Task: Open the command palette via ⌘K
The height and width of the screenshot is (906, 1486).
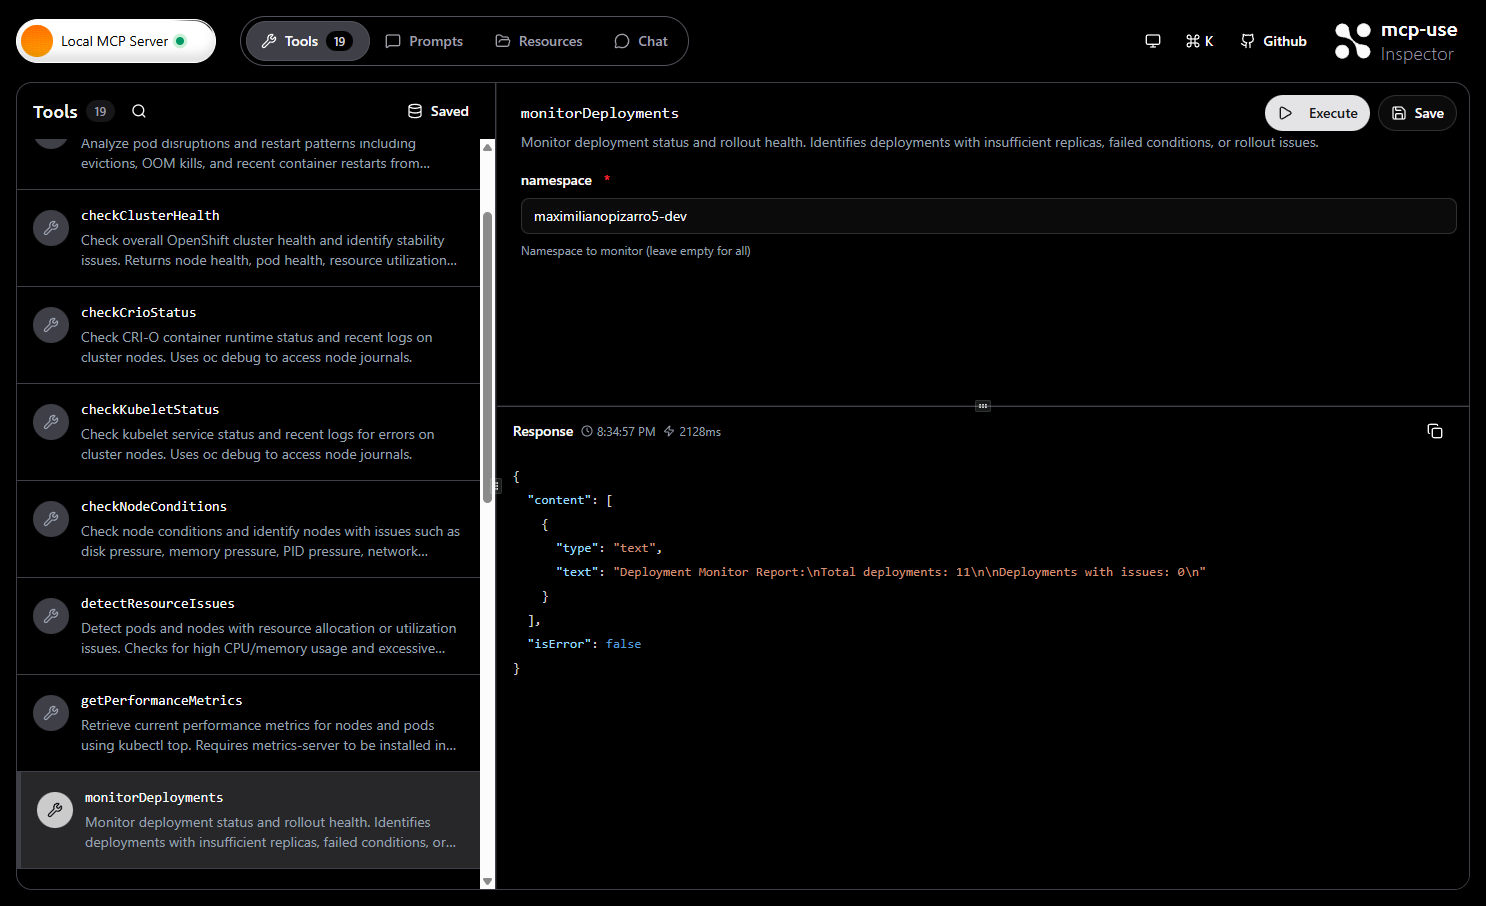Action: (1199, 41)
